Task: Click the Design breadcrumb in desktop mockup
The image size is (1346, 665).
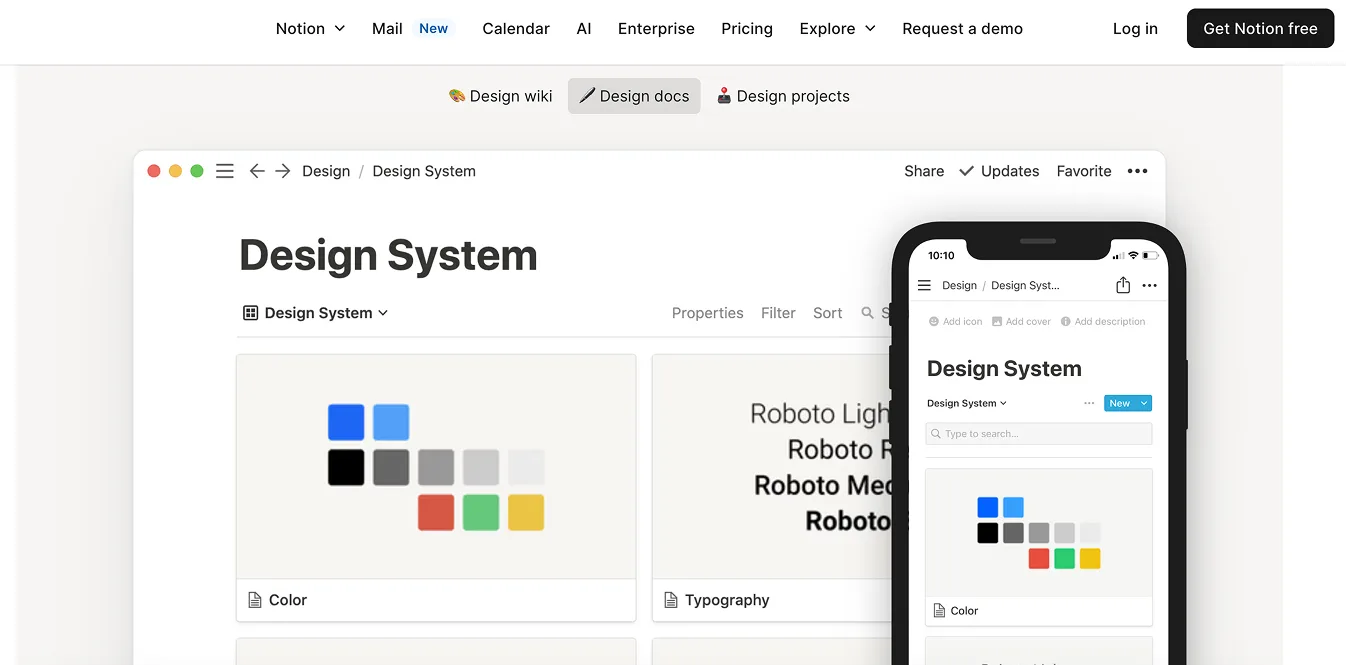Action: (326, 171)
